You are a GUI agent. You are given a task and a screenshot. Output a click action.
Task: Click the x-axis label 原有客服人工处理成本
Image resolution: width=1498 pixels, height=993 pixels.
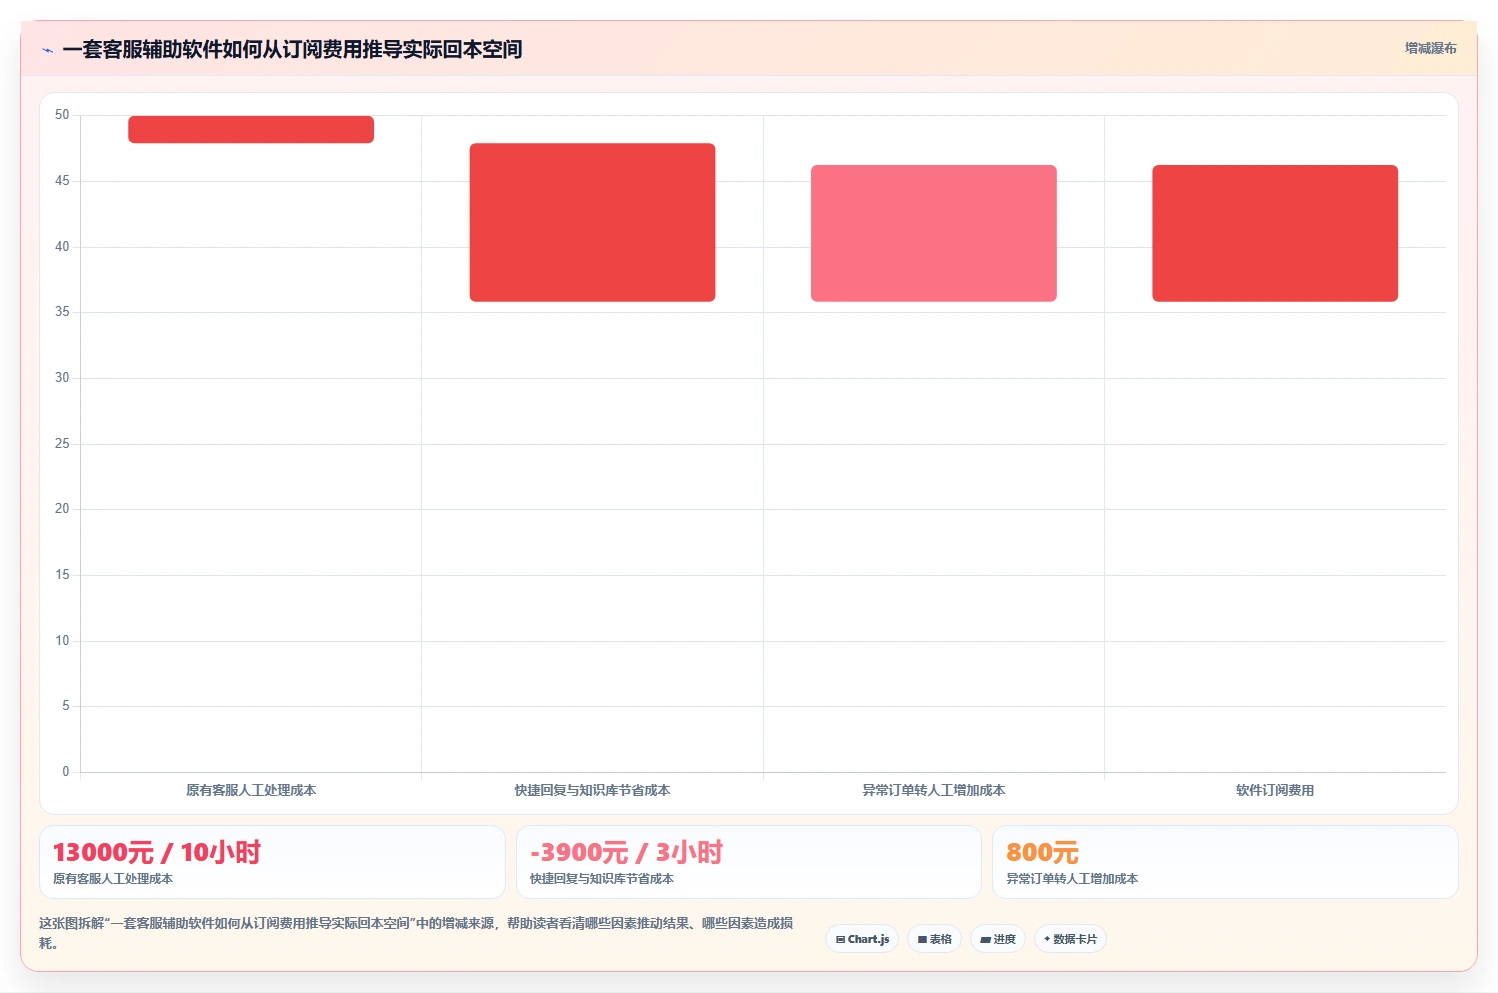251,790
